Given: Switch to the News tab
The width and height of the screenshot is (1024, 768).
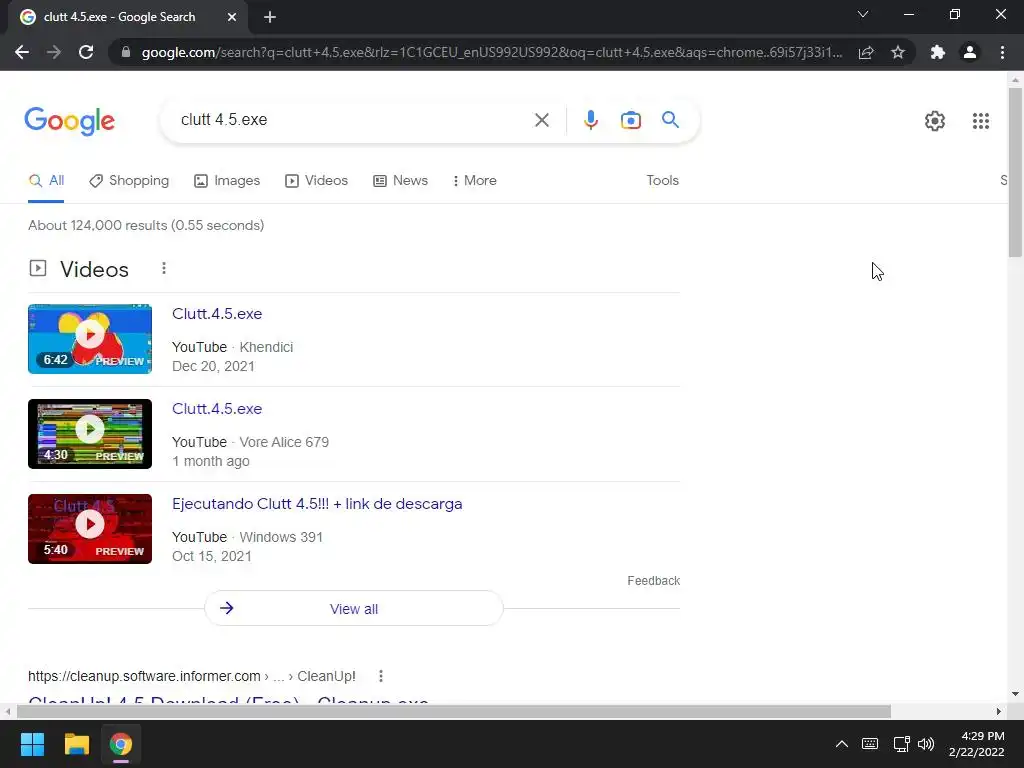Looking at the screenshot, I should (400, 181).
